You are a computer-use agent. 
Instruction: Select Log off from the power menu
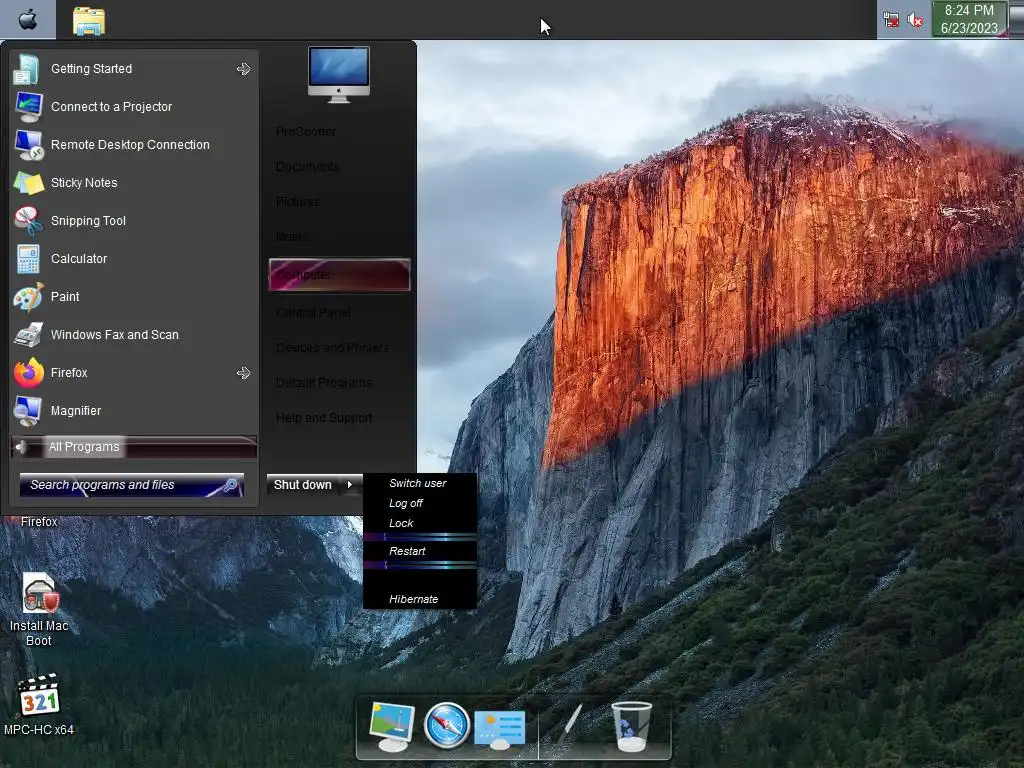(x=419, y=503)
